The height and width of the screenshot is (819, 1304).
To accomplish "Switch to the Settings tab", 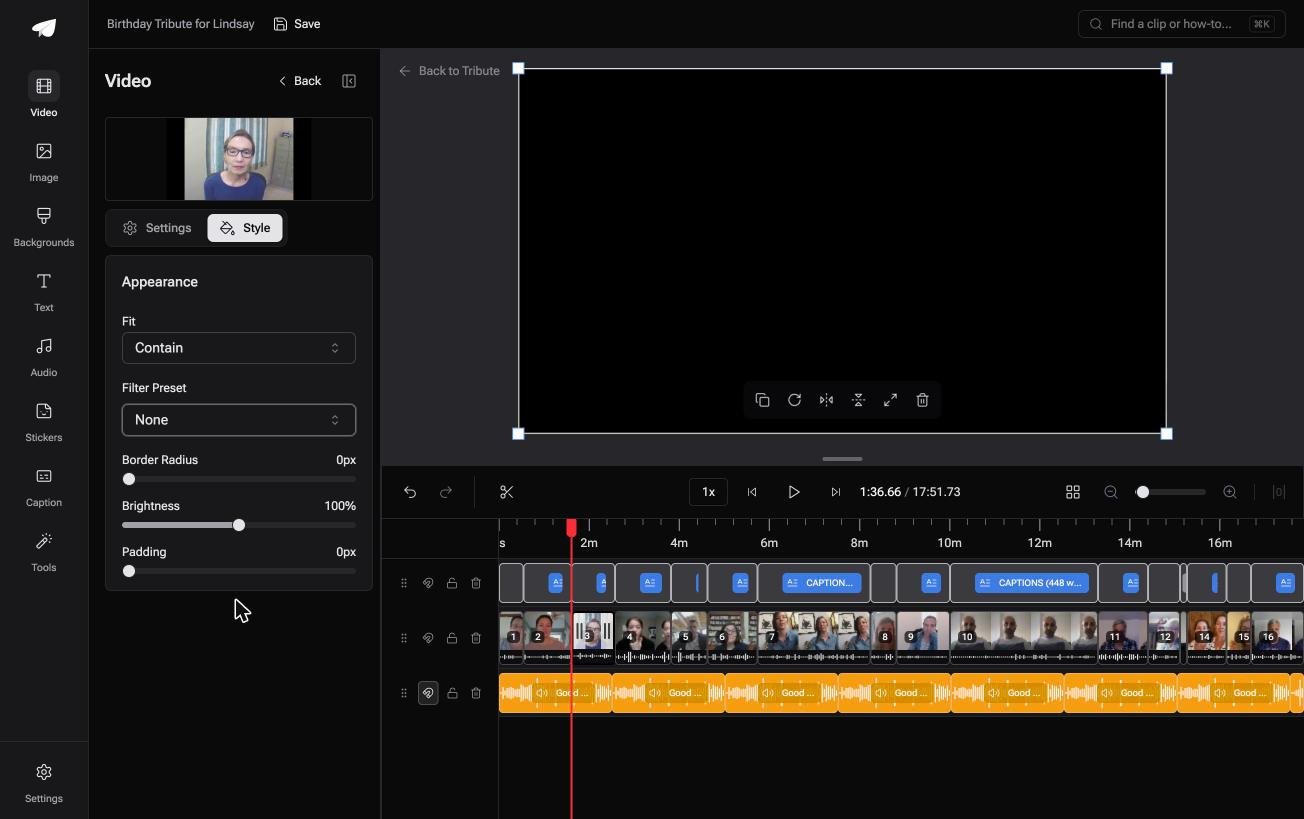I will (x=157, y=228).
